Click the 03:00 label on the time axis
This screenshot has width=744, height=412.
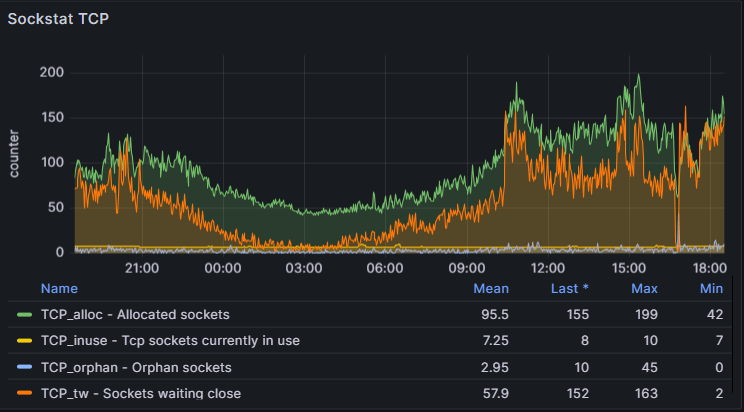click(x=303, y=268)
